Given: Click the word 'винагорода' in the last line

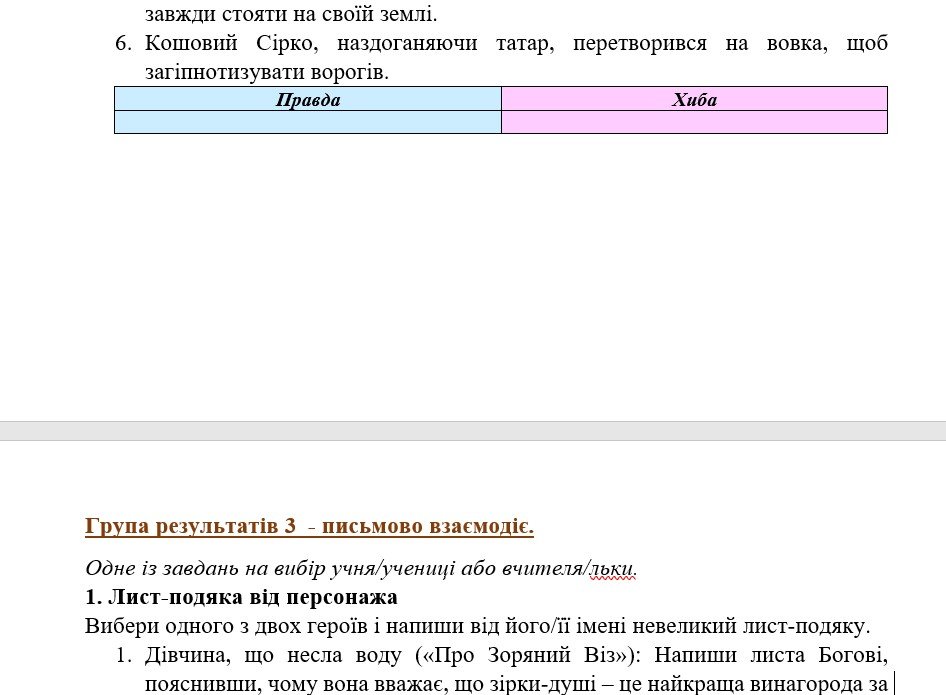Looking at the screenshot, I should coord(810,685).
